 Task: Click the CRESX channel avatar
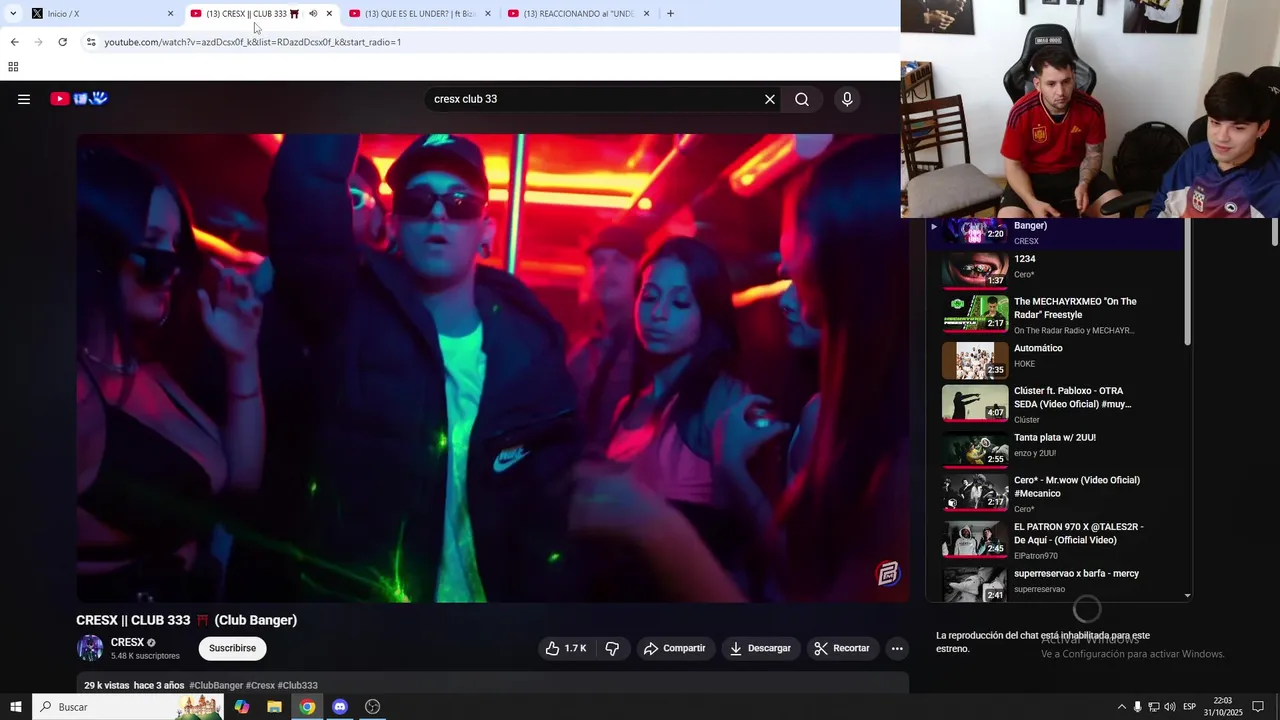click(x=90, y=648)
